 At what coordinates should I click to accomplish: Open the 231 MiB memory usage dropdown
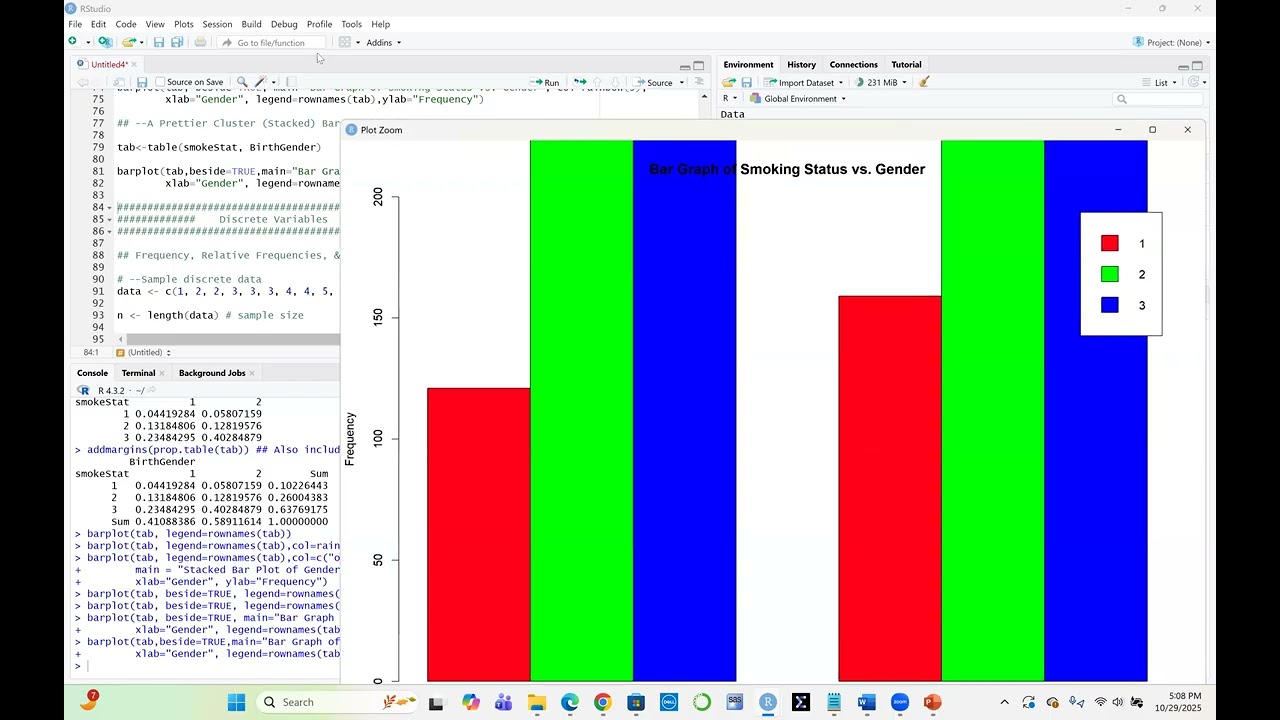(x=881, y=82)
